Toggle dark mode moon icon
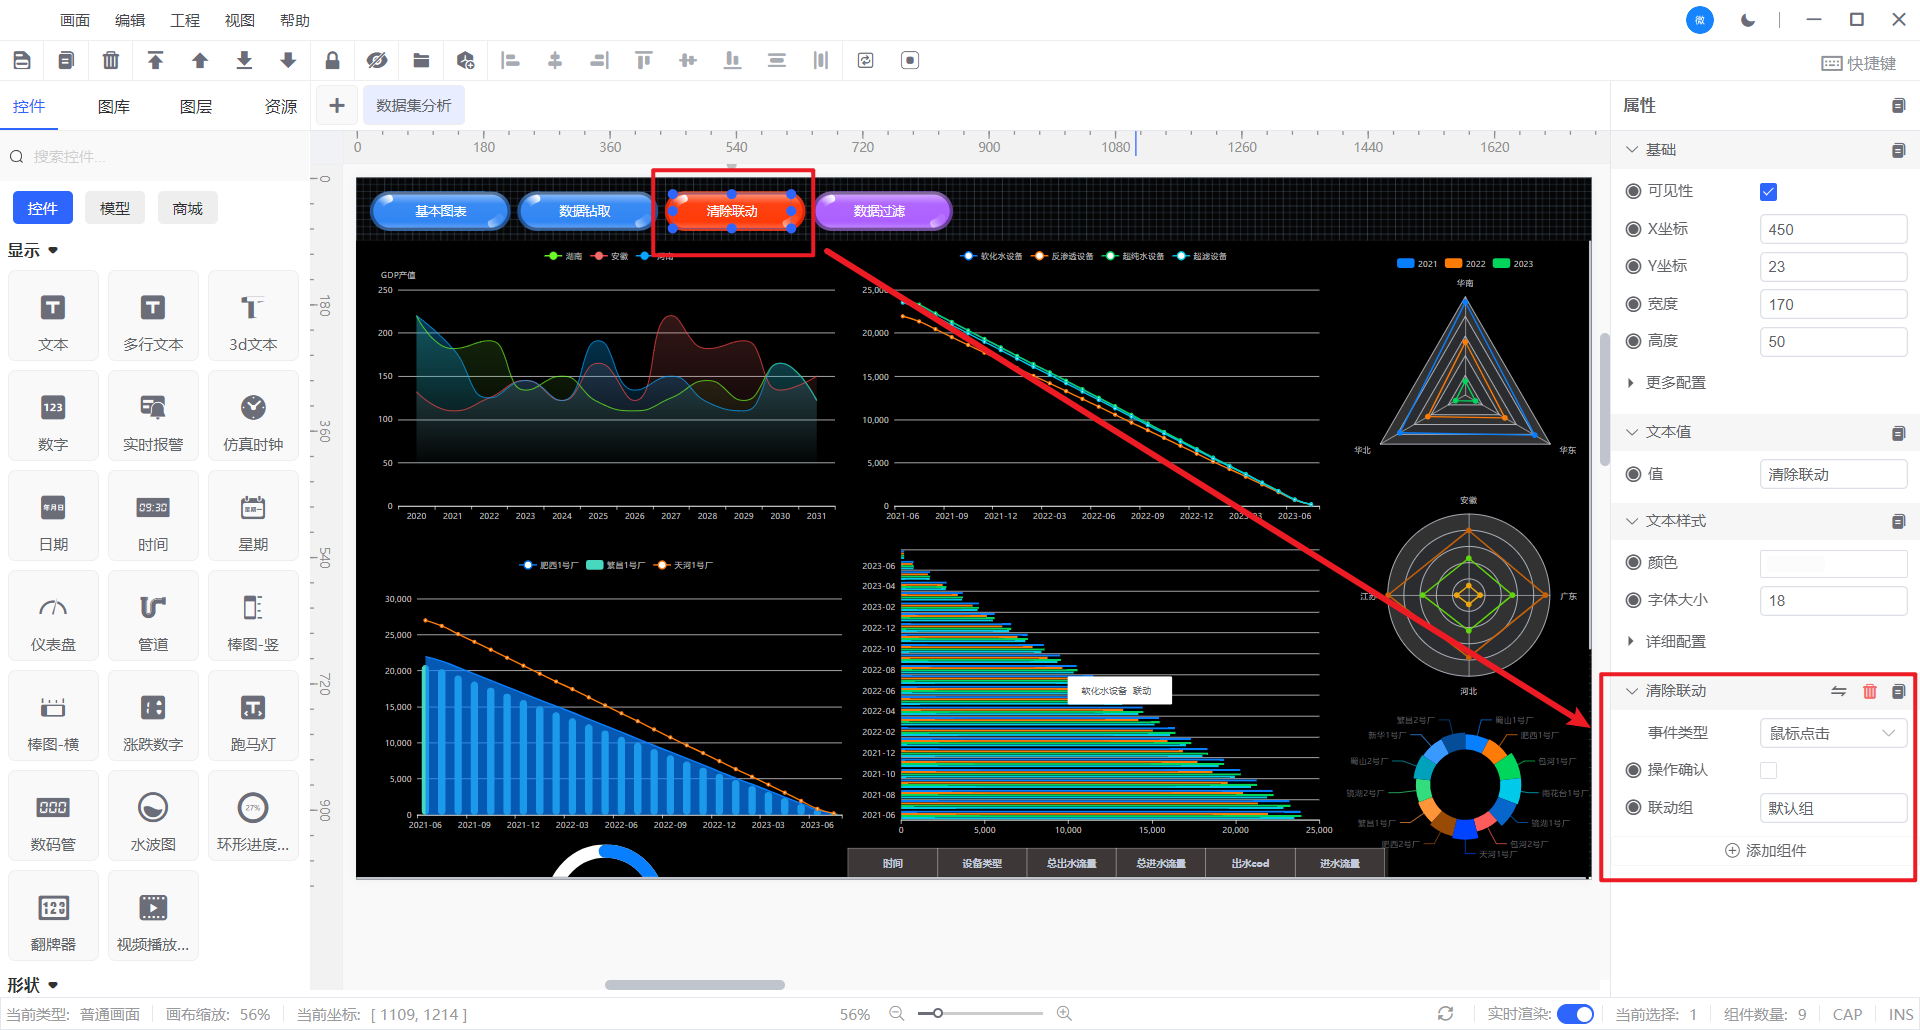The image size is (1920, 1030). (x=1748, y=20)
